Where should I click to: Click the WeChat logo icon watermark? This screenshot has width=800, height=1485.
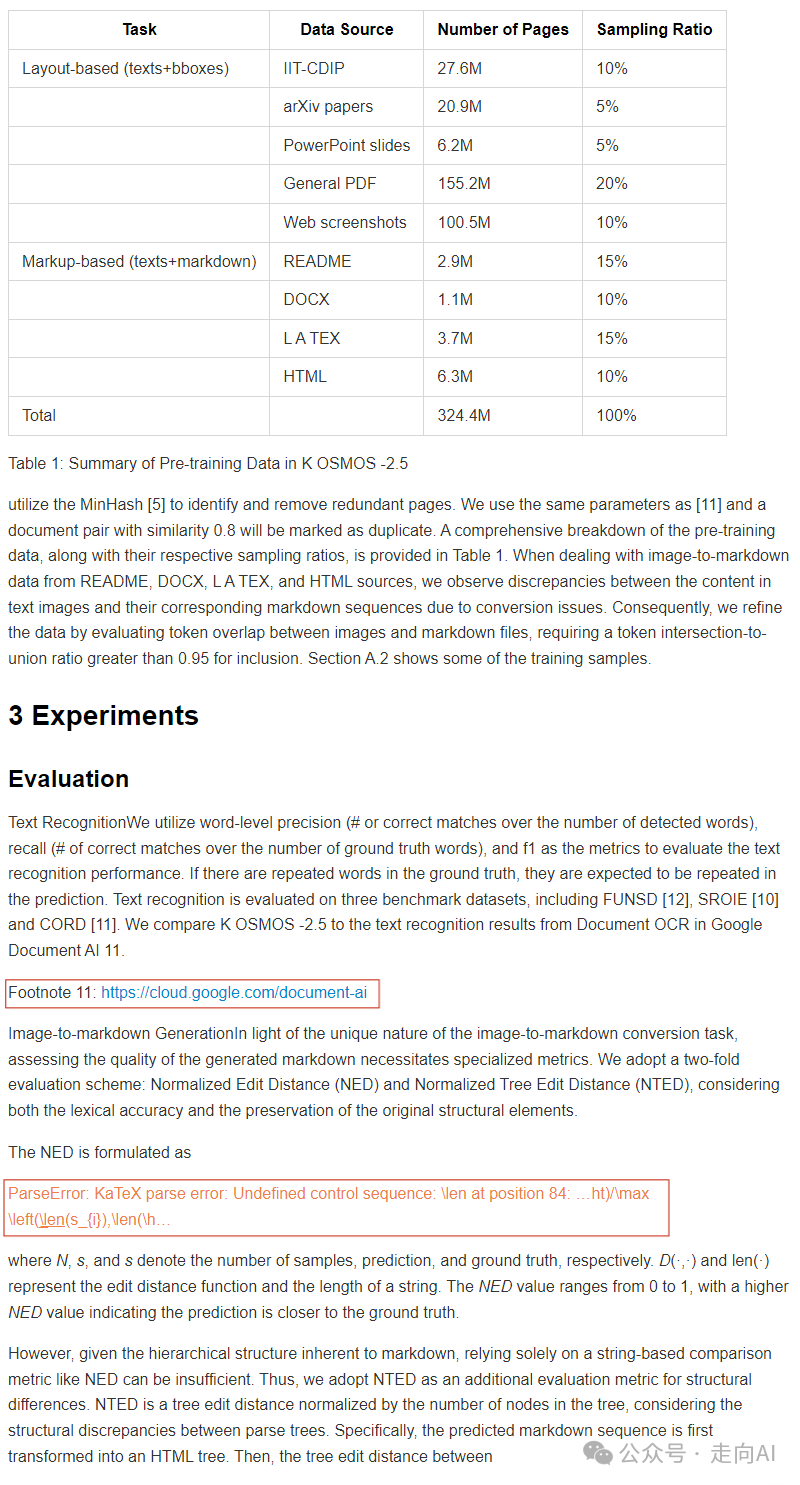tap(599, 1452)
